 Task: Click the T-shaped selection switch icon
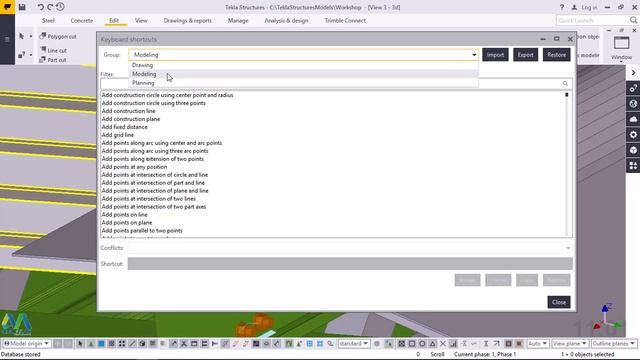[x=215, y=344]
